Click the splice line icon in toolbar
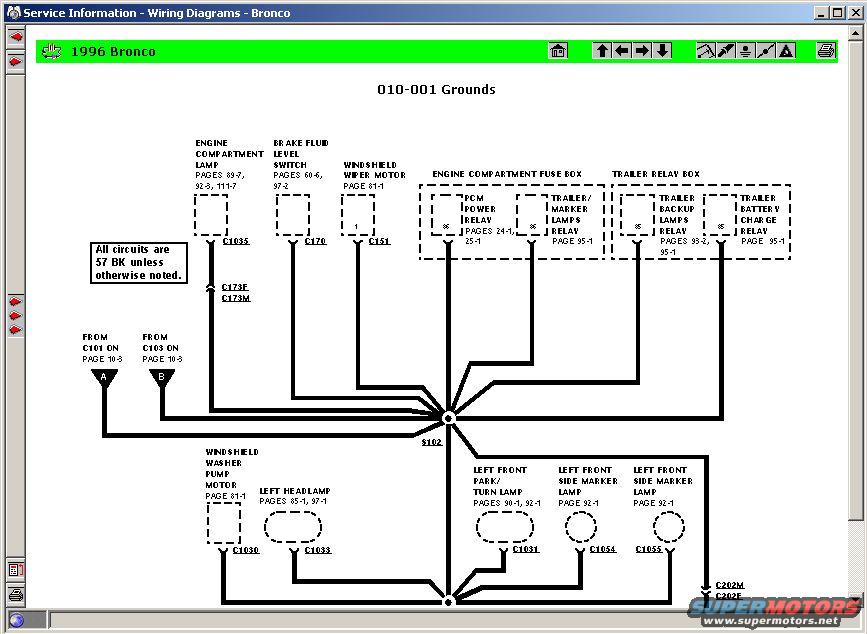The height and width of the screenshot is (634, 867). [766, 51]
